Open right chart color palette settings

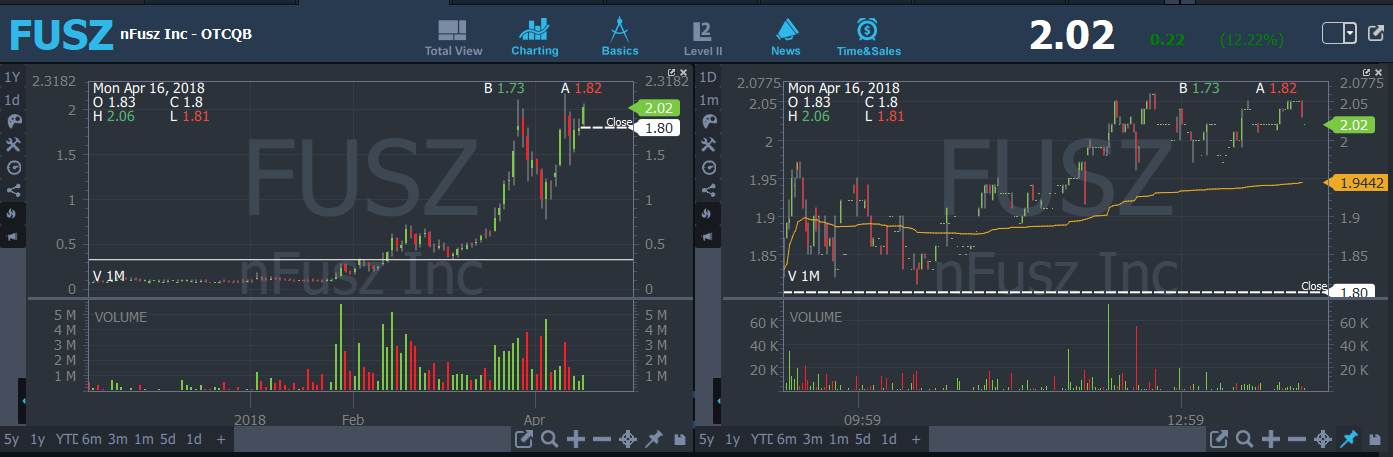click(x=709, y=121)
